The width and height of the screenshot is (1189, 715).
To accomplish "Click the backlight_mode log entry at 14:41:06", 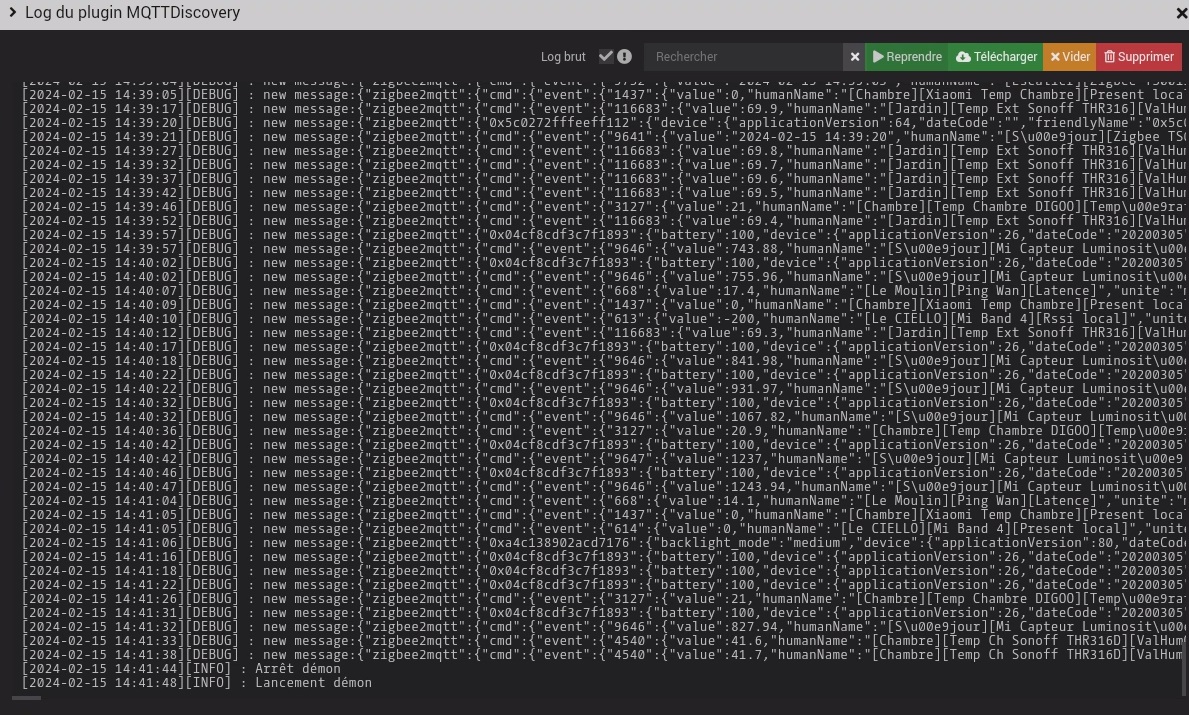I will coord(603,543).
